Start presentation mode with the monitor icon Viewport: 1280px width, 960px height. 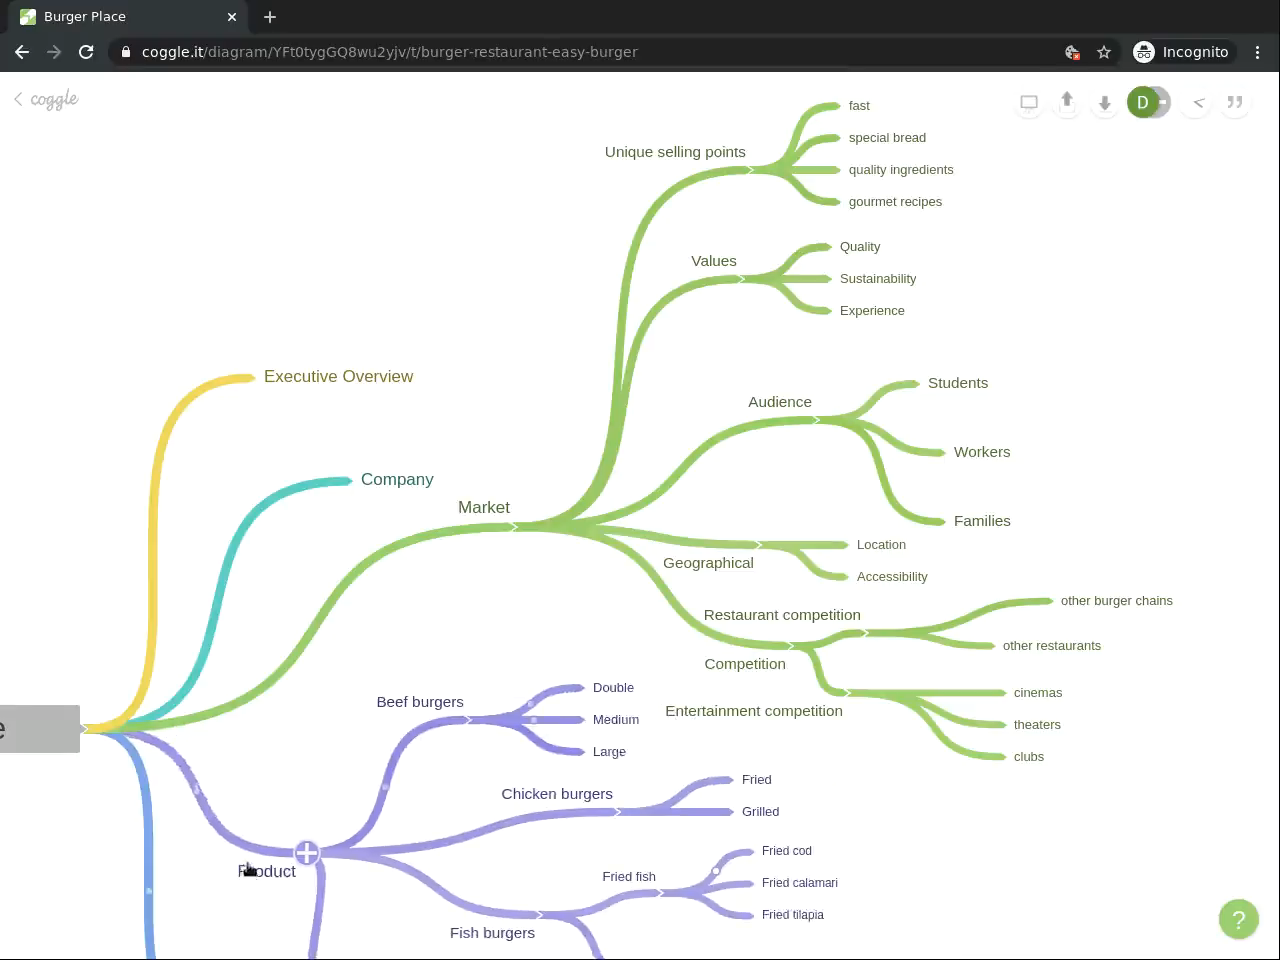click(1029, 102)
